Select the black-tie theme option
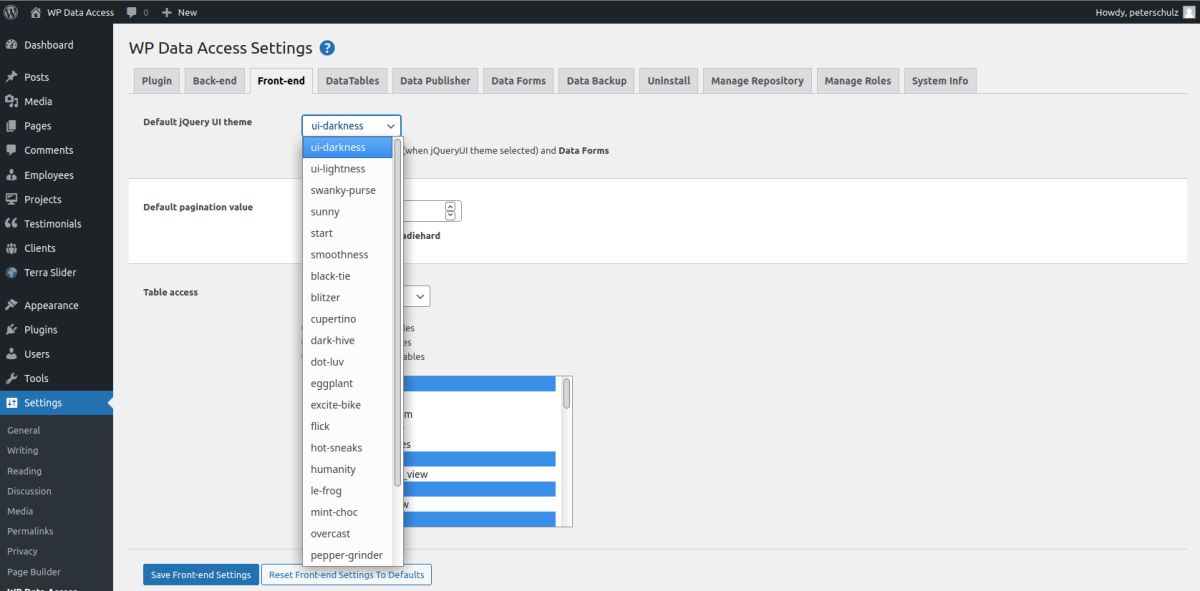The height and width of the screenshot is (591, 1200). coord(348,276)
